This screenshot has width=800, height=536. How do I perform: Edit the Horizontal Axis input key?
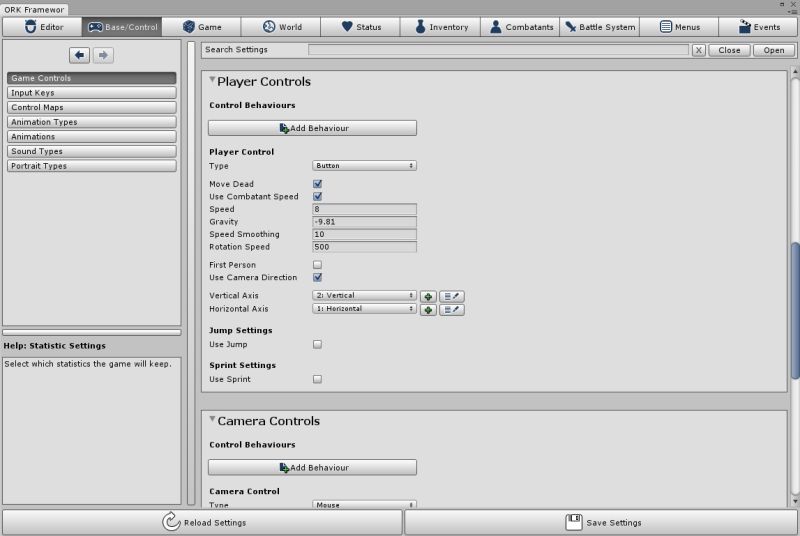coord(452,310)
